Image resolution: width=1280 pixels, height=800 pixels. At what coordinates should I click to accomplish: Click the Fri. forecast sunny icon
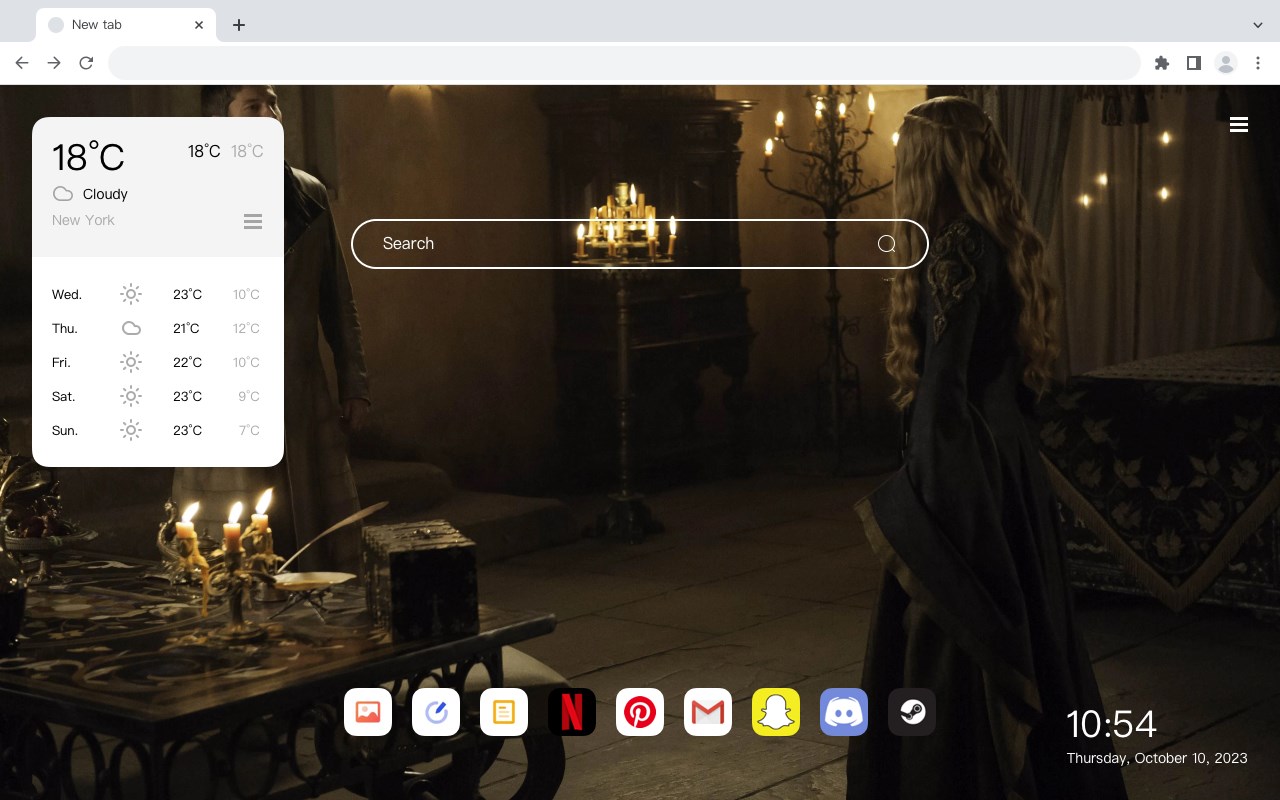(131, 362)
